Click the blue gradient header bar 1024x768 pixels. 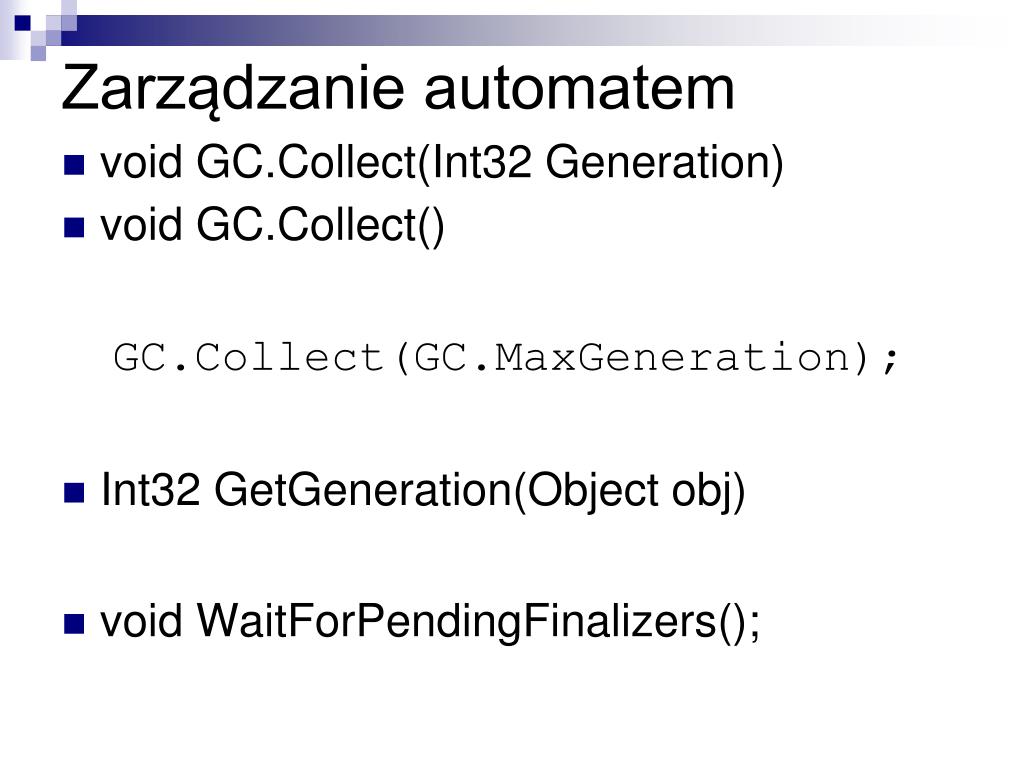tap(522, 31)
